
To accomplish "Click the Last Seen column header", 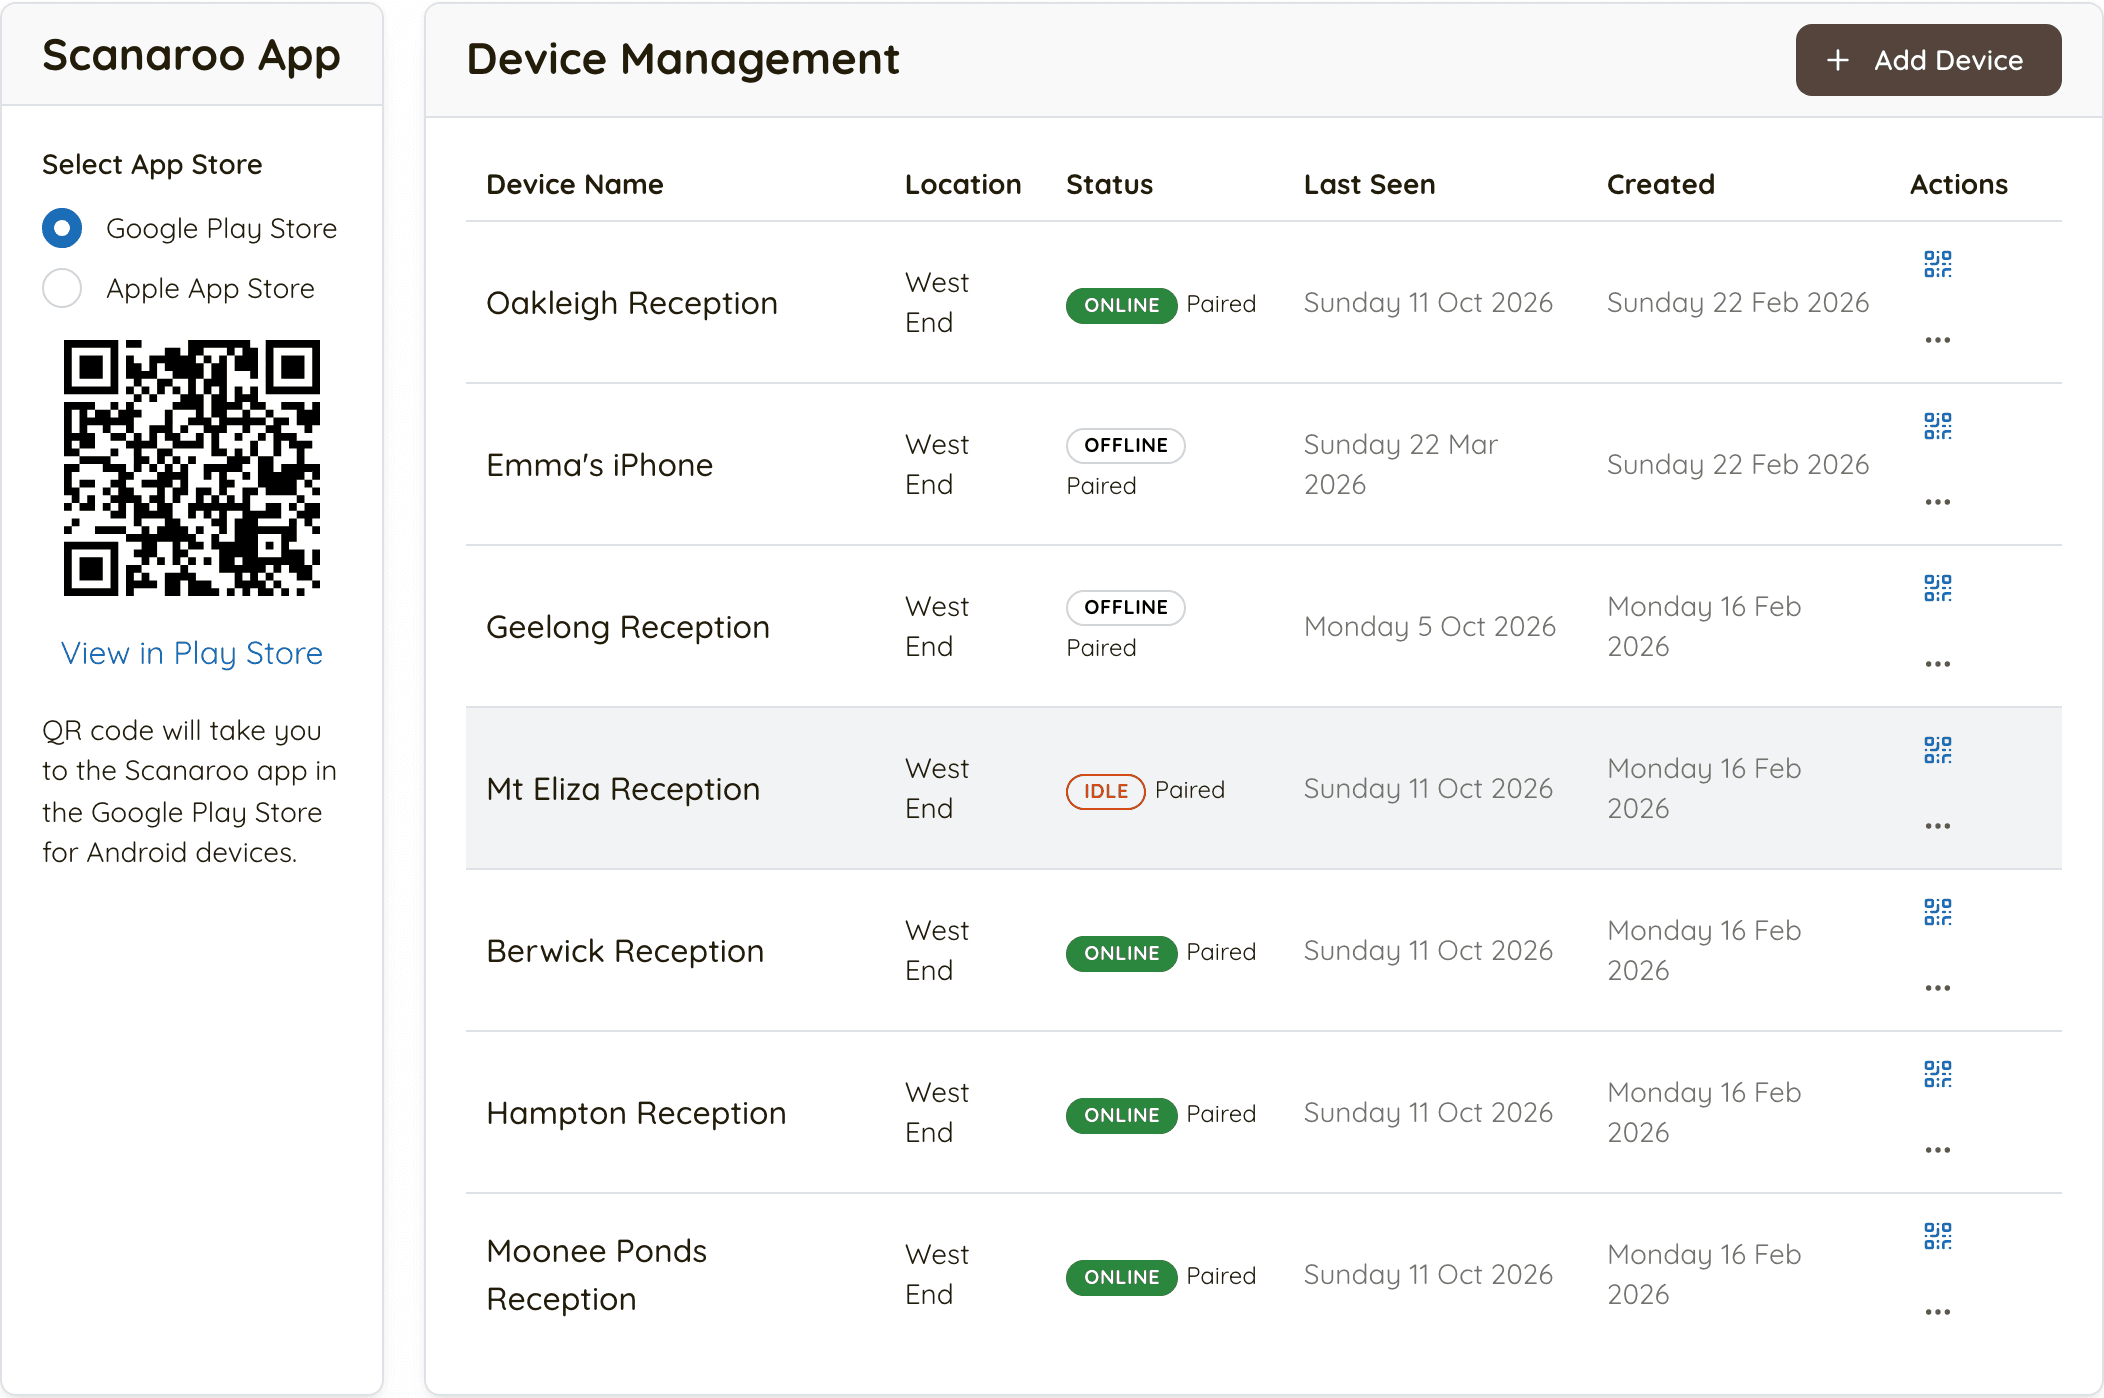I will pos(1369,185).
